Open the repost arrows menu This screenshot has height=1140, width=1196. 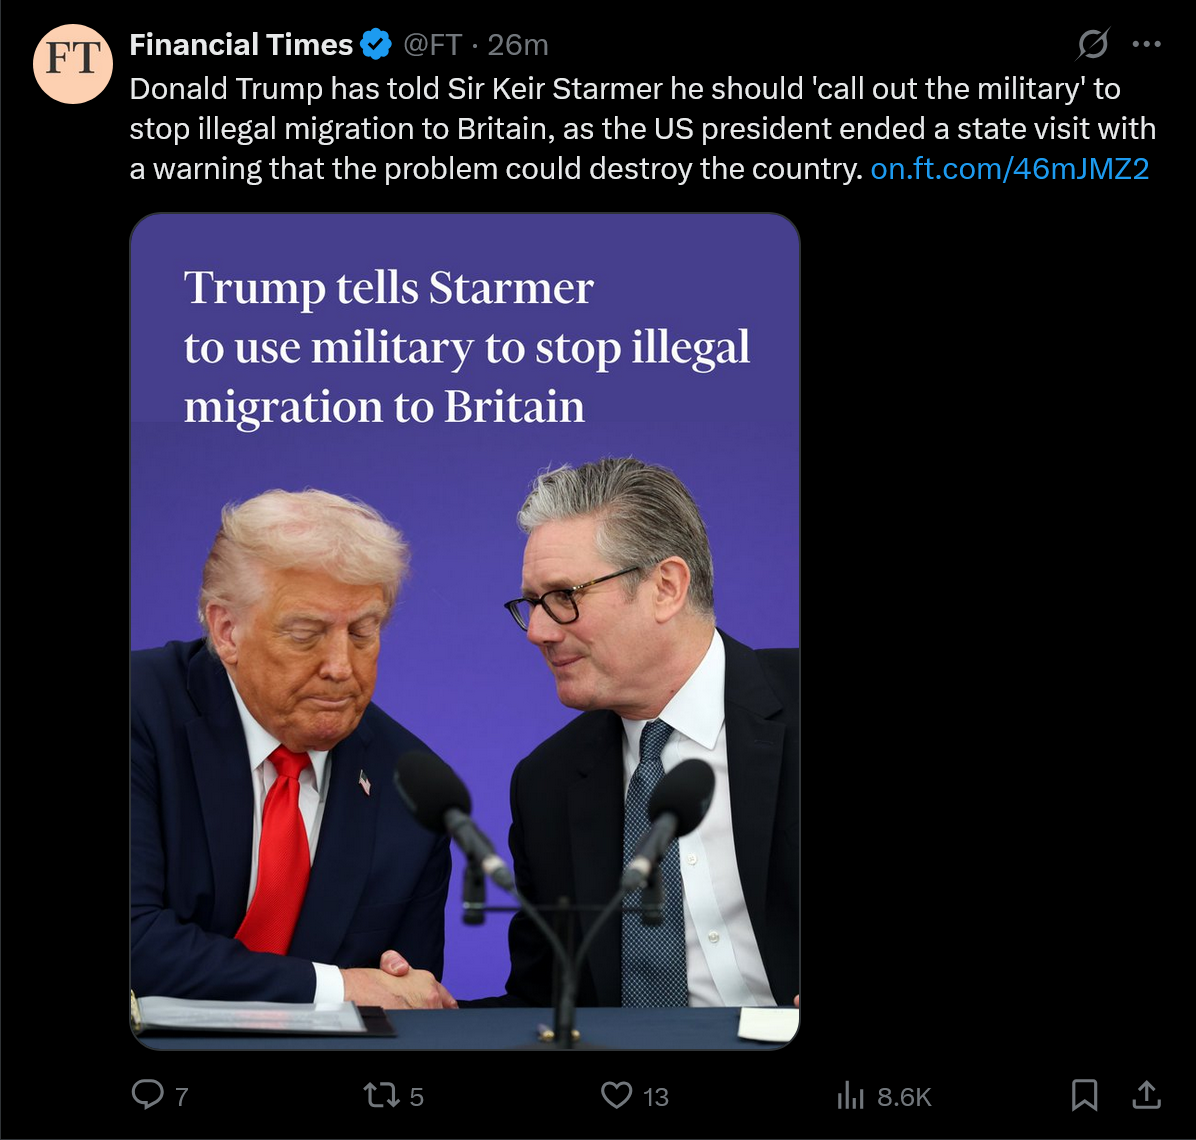[381, 1096]
